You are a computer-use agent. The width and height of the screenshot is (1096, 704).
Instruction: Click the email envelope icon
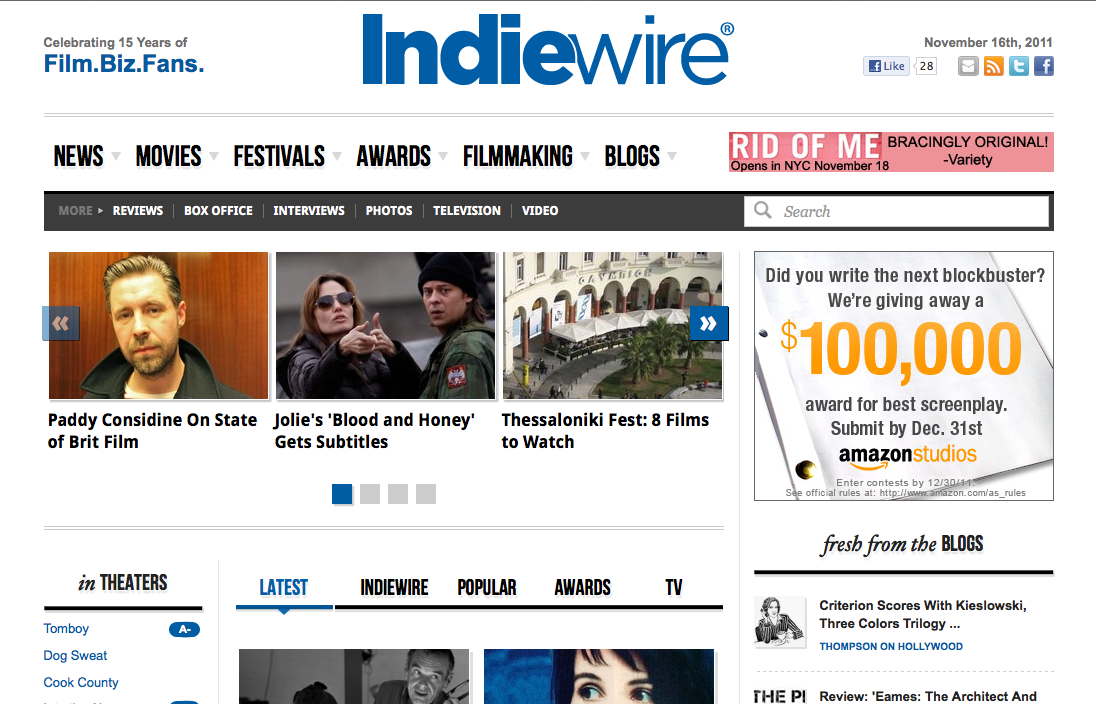pyautogui.click(x=968, y=66)
